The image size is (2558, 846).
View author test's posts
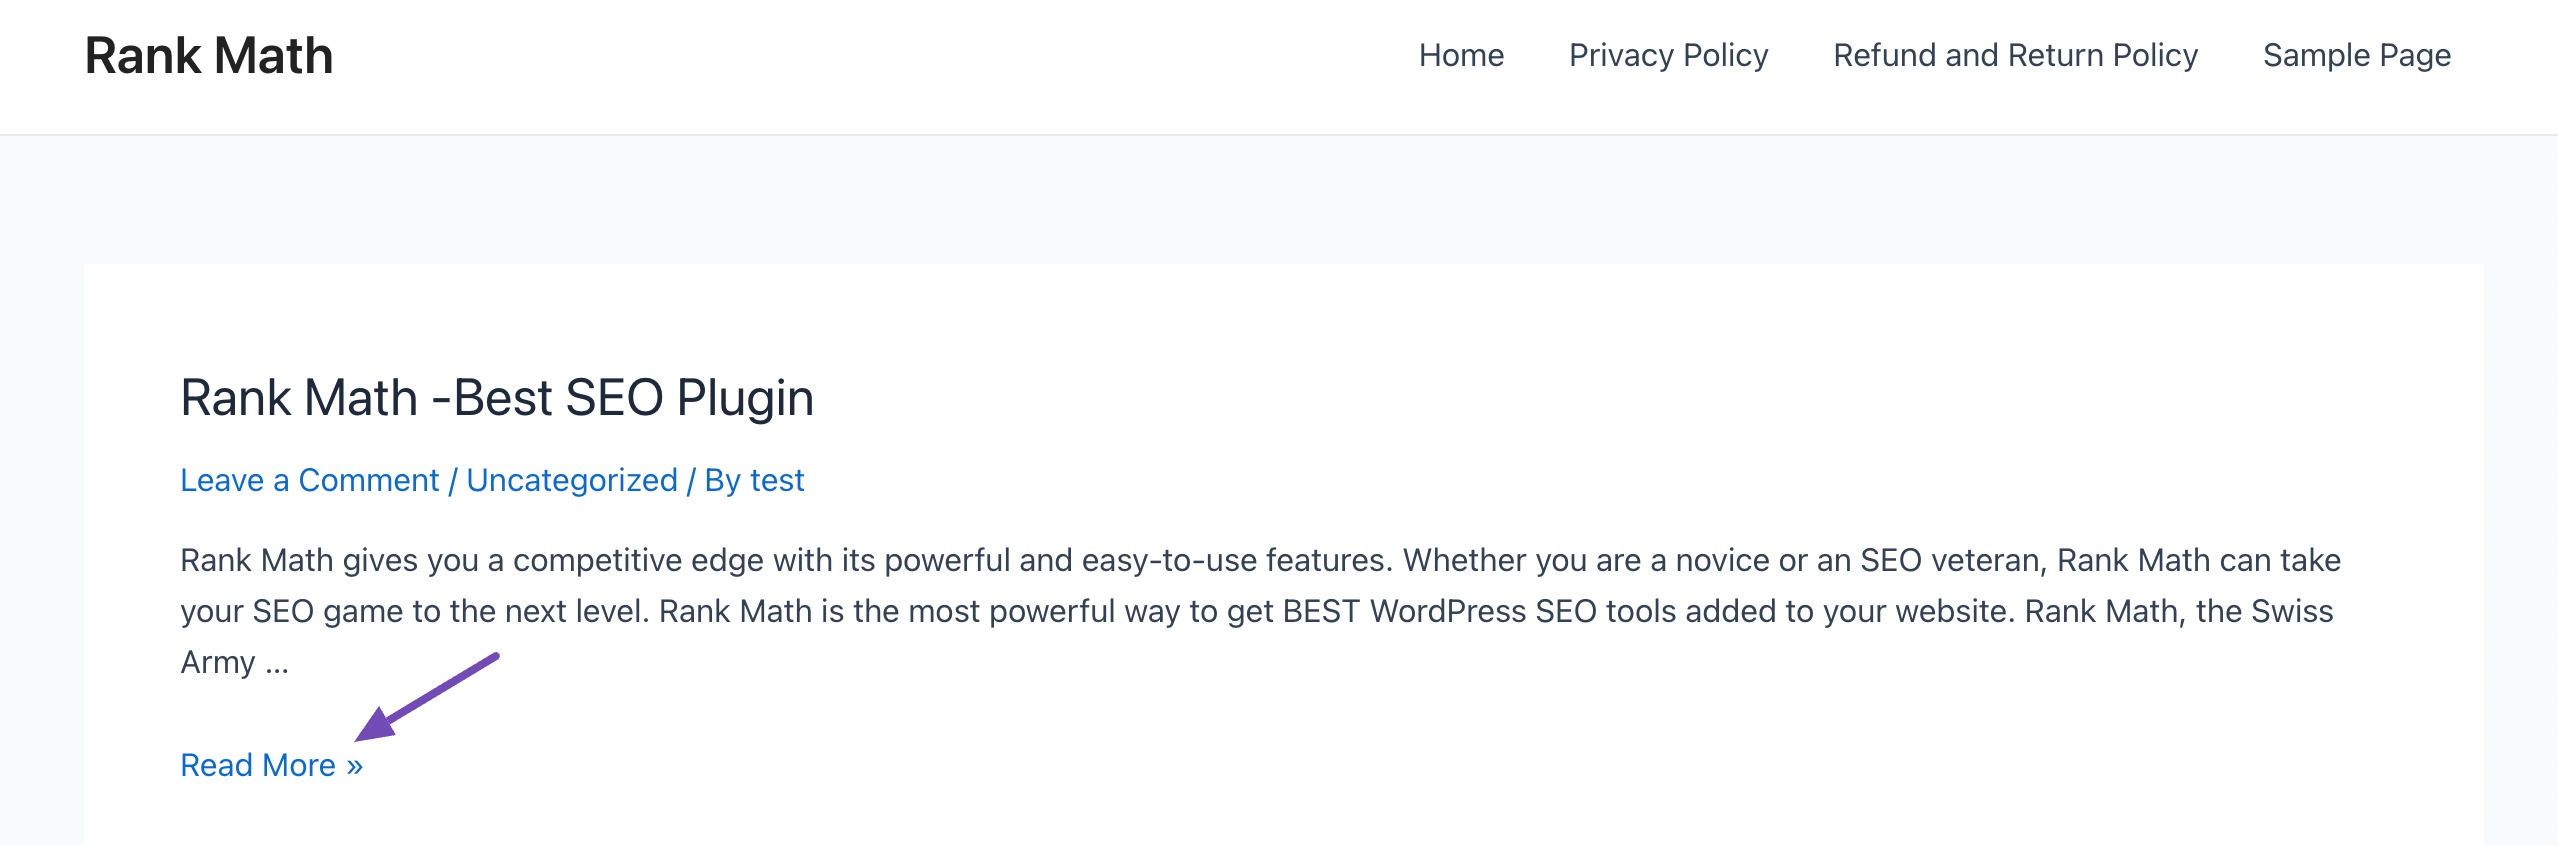tap(777, 481)
